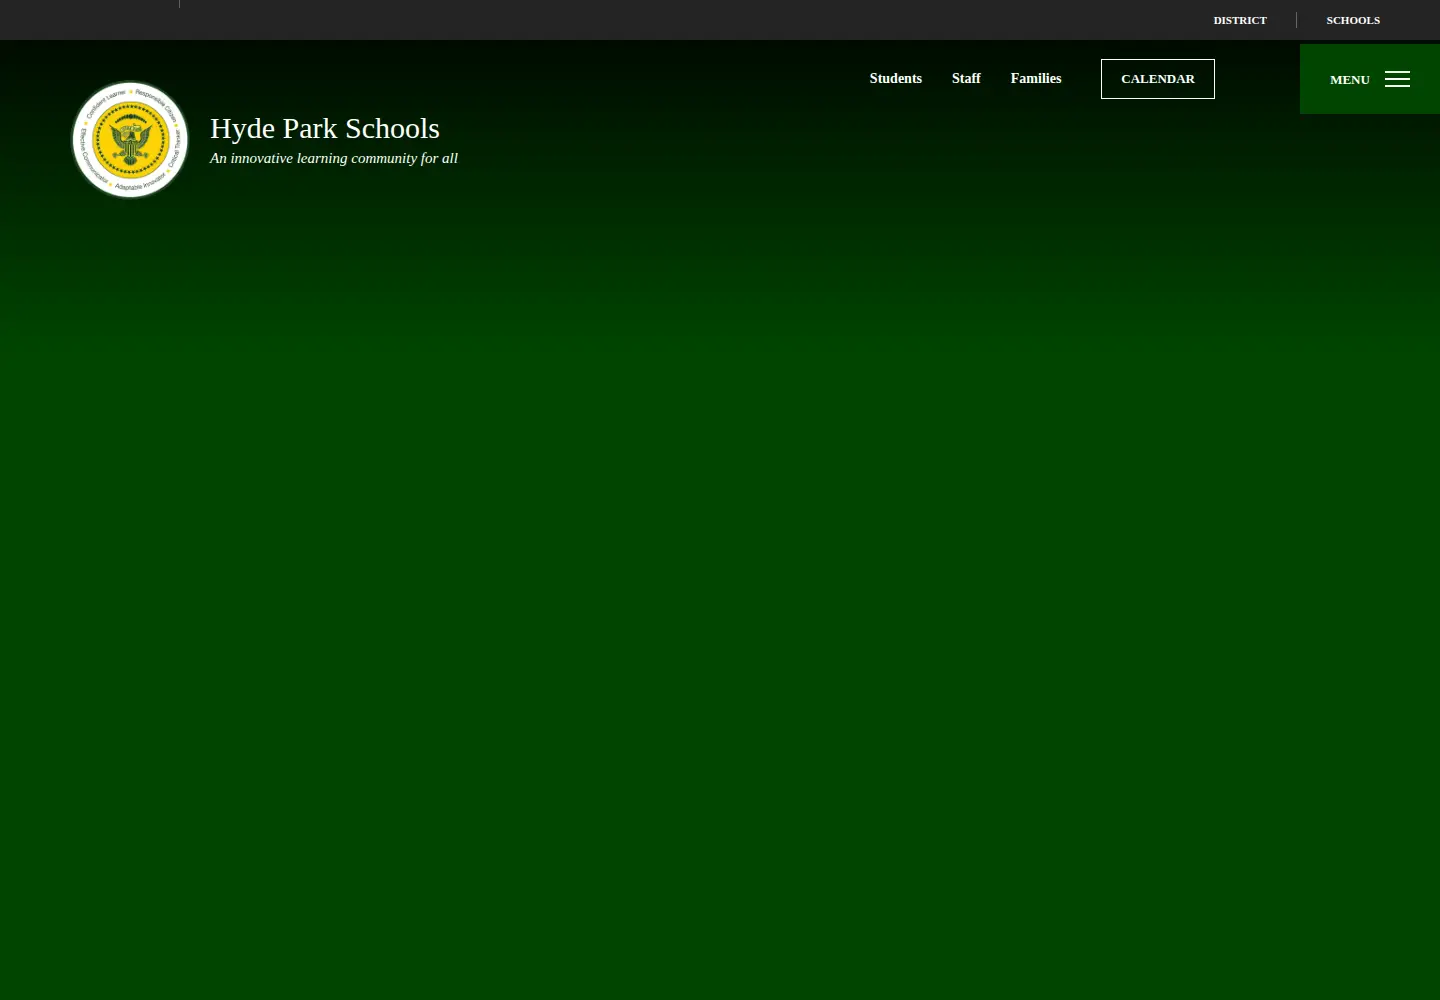The height and width of the screenshot is (1000, 1440).
Task: Click tagline 'An innovative learning community for all'
Action: click(334, 158)
